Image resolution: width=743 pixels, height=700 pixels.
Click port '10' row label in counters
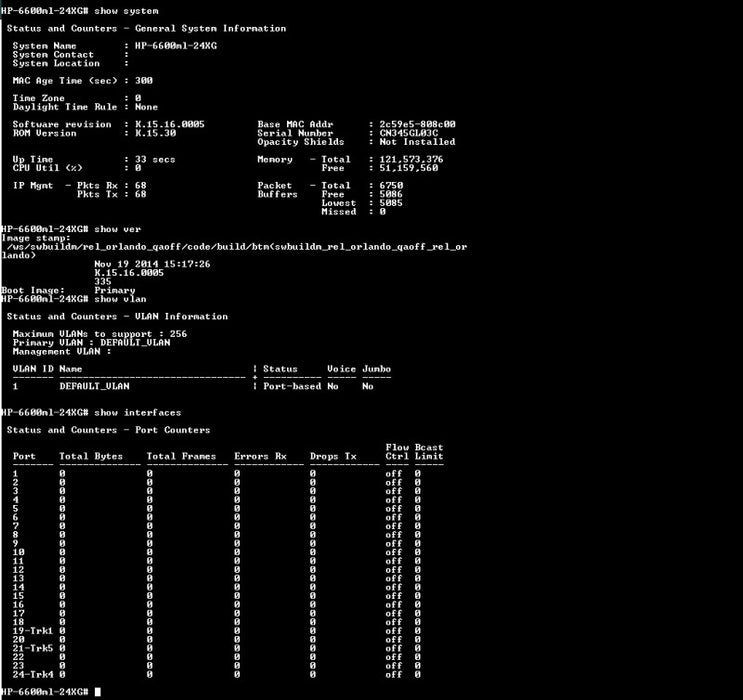click(x=18, y=552)
